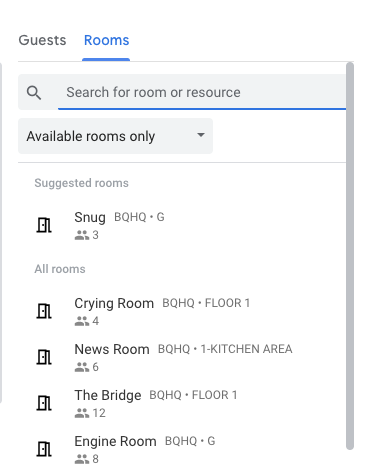The height and width of the screenshot is (468, 370).
Task: Choose Engine Room BQHQ G
Action: pyautogui.click(x=182, y=449)
